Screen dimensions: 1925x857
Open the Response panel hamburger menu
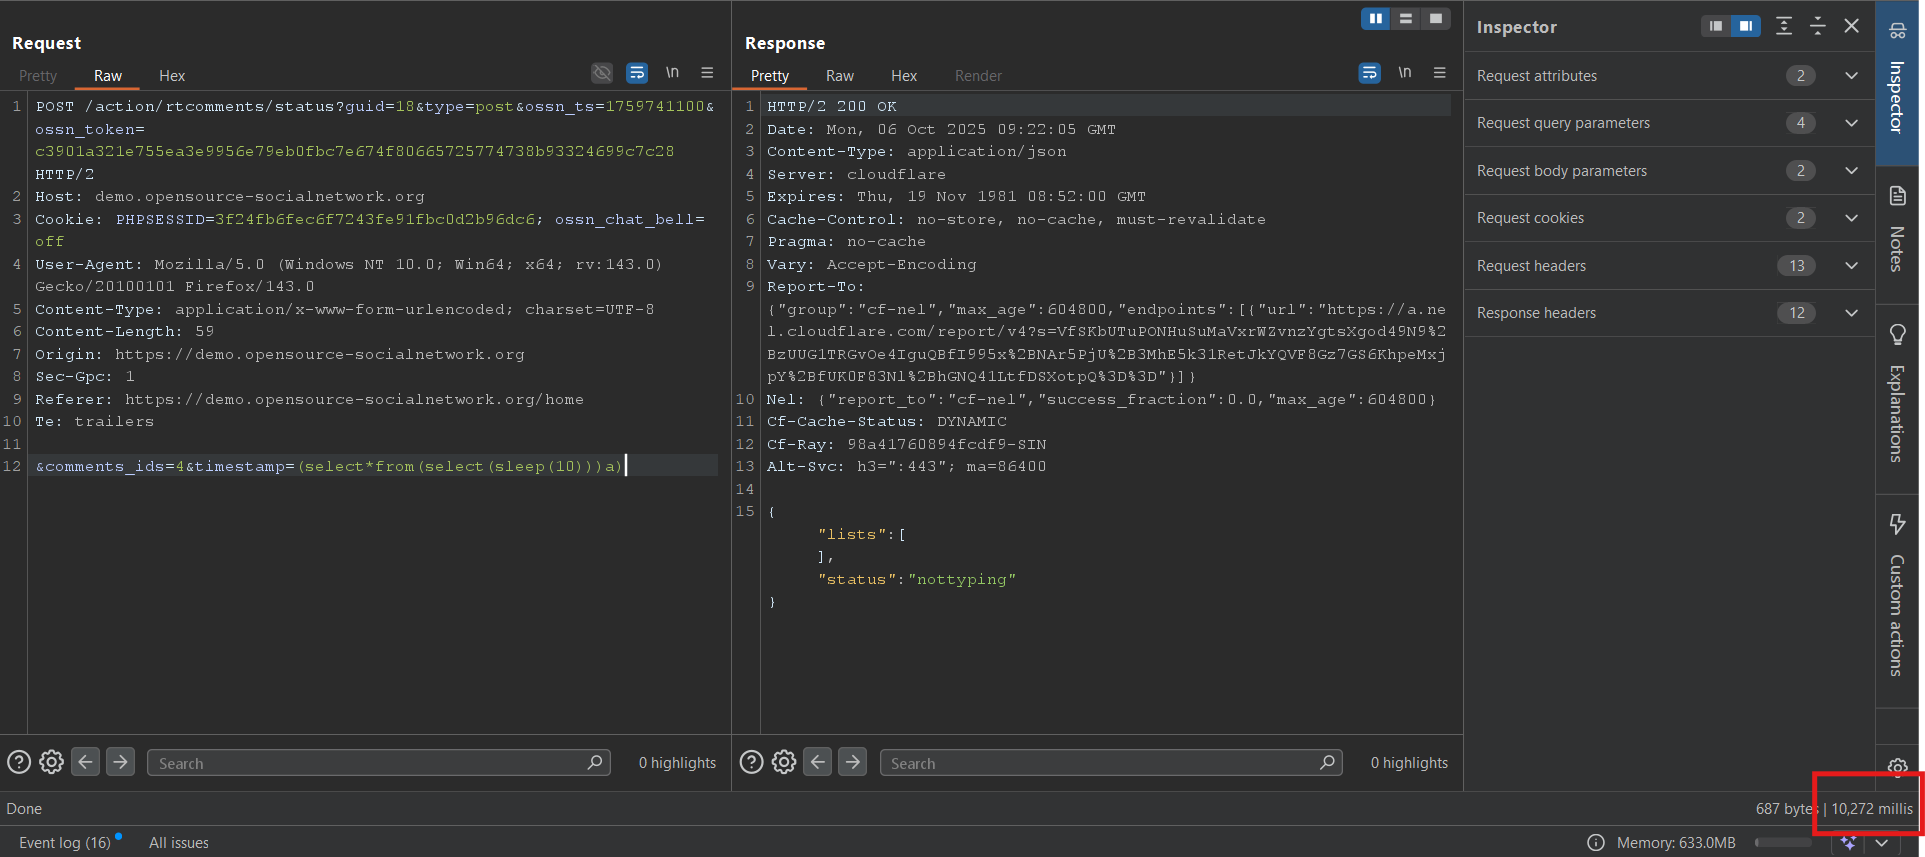(1440, 73)
